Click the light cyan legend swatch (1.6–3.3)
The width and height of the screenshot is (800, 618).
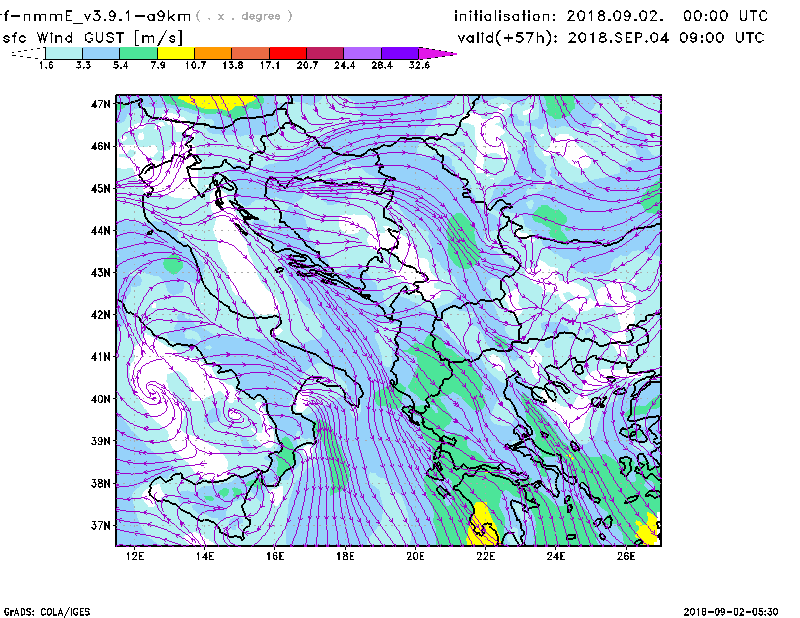pyautogui.click(x=64, y=53)
